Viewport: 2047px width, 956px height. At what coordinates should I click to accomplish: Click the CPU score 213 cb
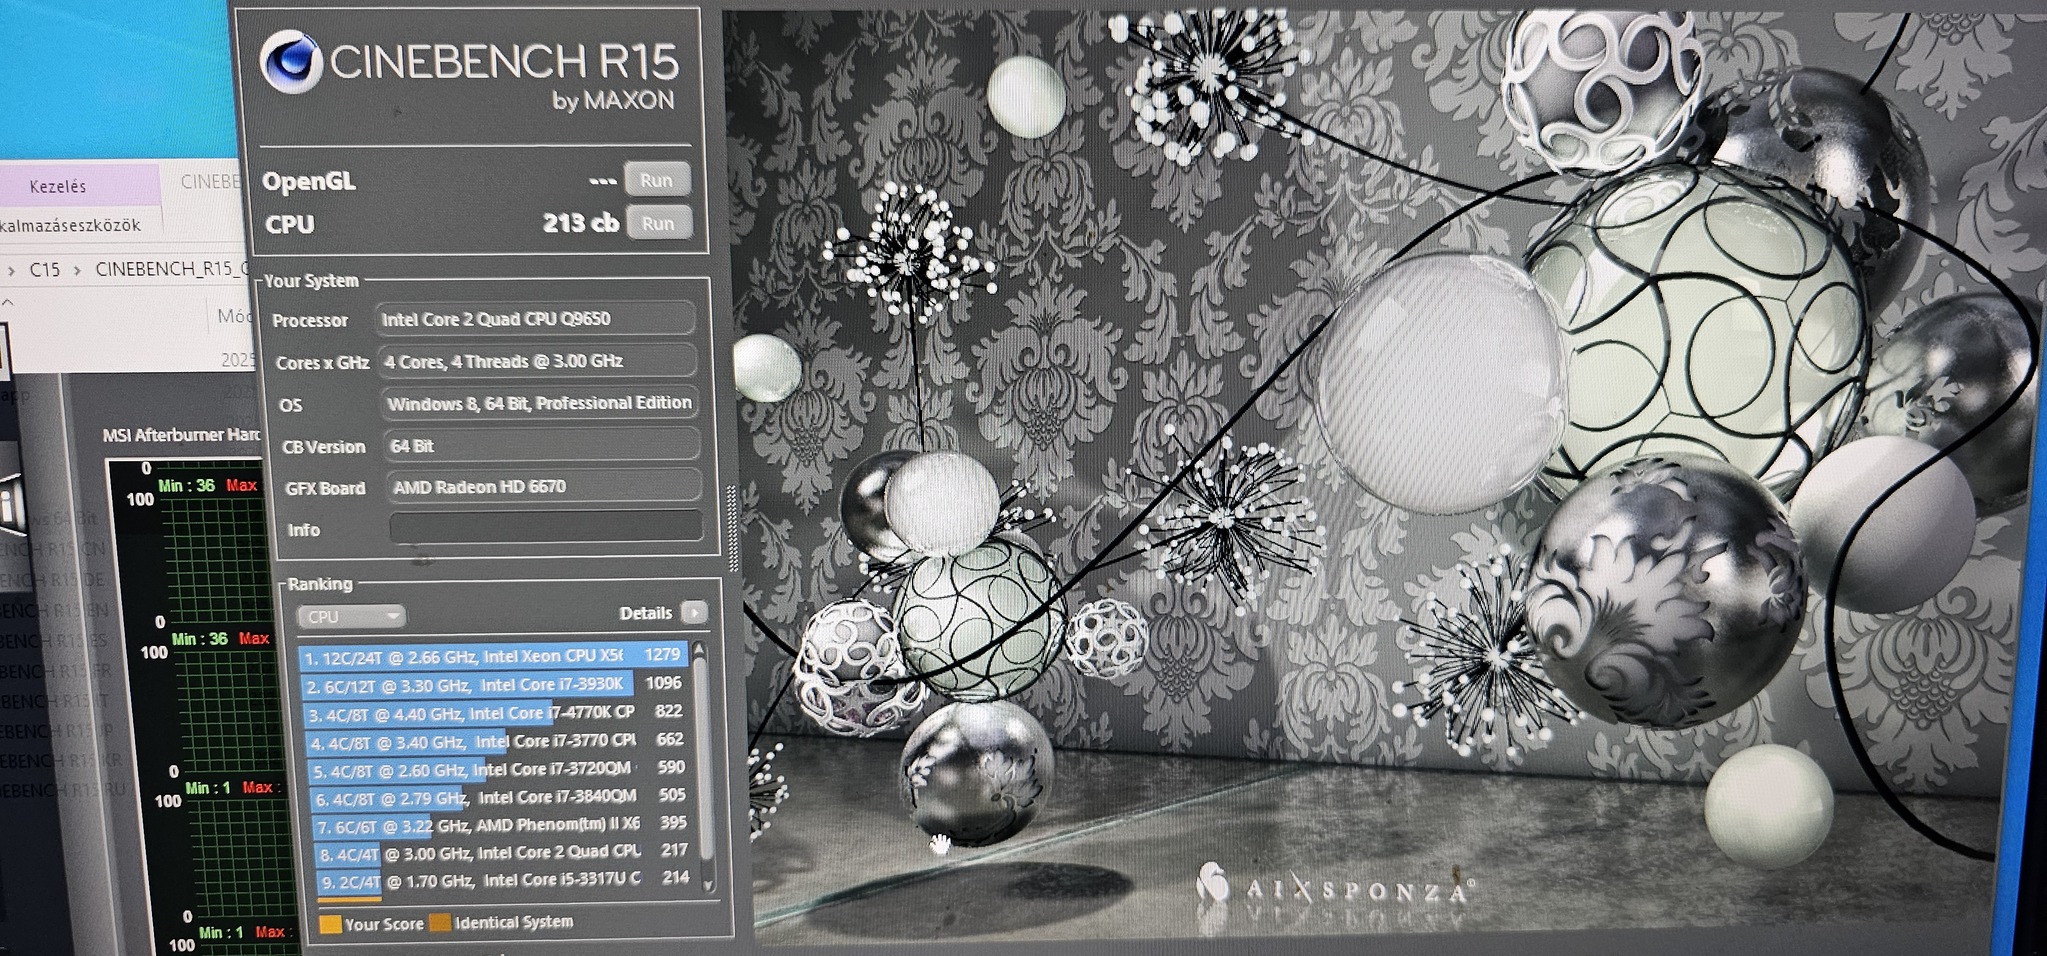click(x=580, y=223)
